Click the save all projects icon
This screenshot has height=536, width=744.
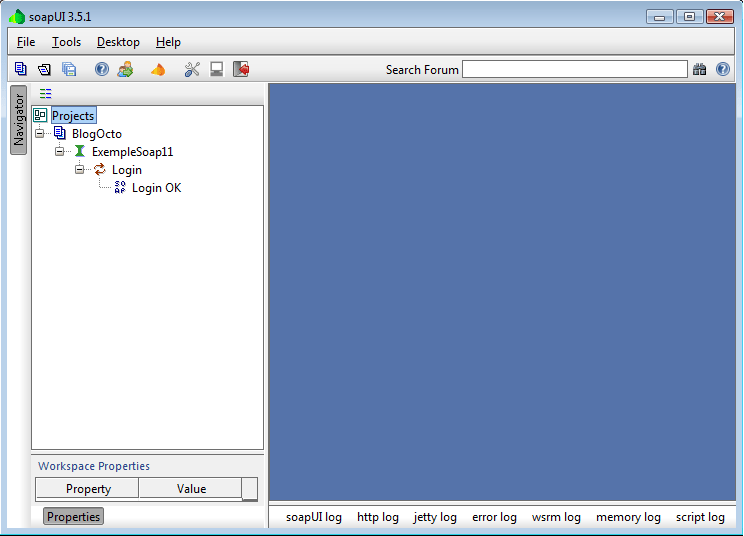tap(69, 69)
